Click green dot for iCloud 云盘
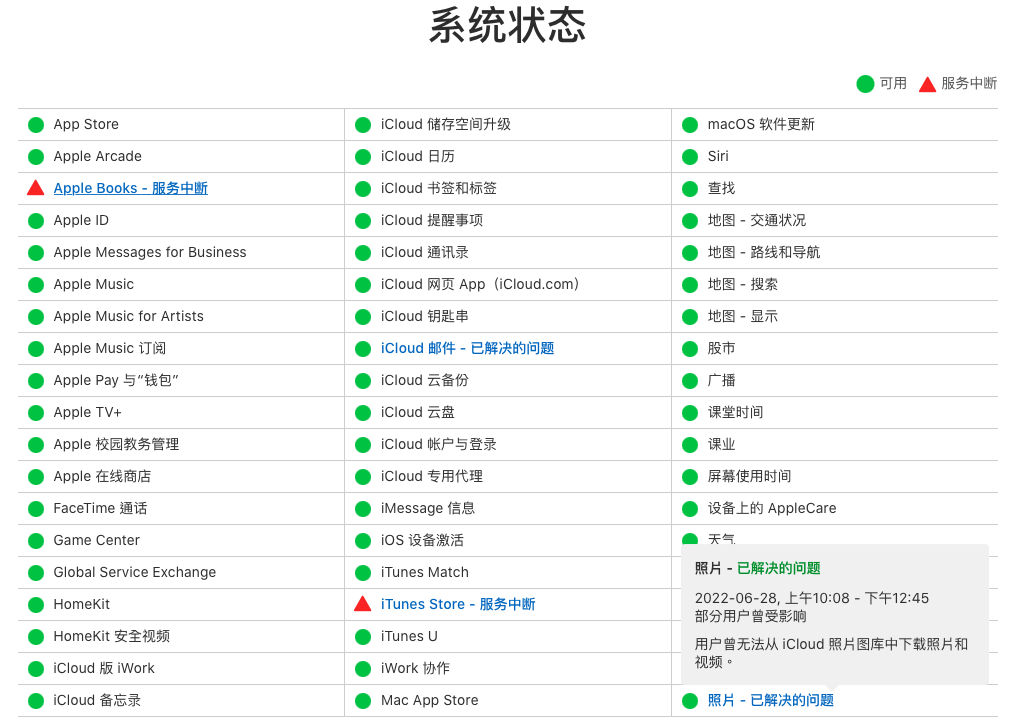The height and width of the screenshot is (721, 1020). [x=363, y=413]
